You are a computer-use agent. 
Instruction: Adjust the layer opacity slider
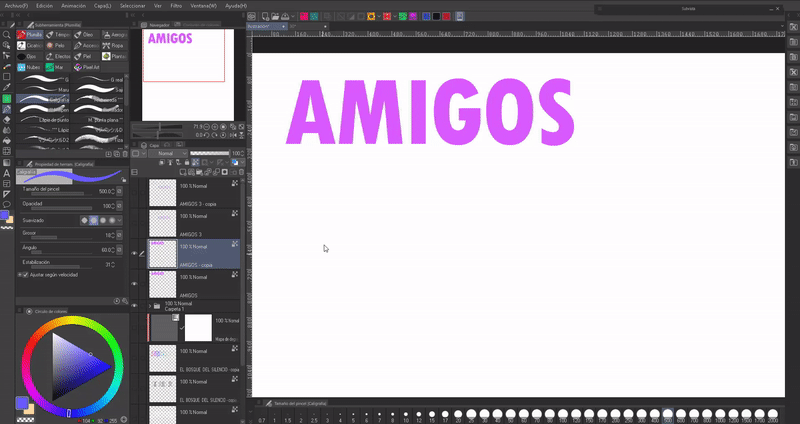[x=210, y=154]
